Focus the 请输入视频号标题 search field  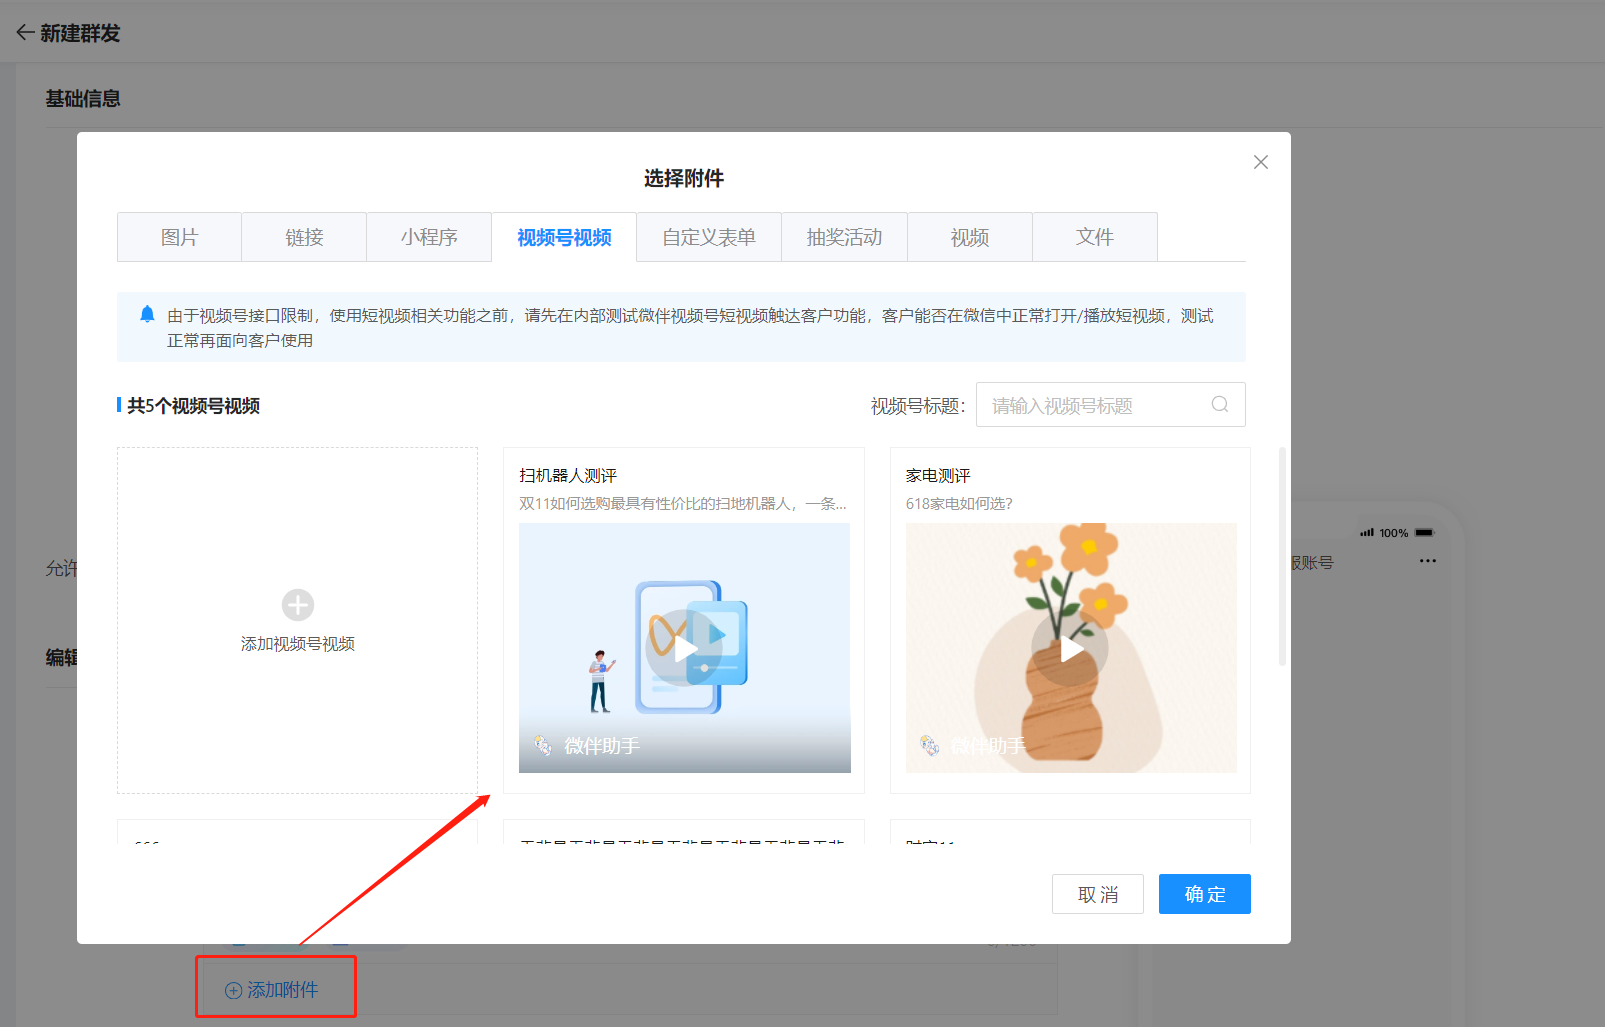1110,405
